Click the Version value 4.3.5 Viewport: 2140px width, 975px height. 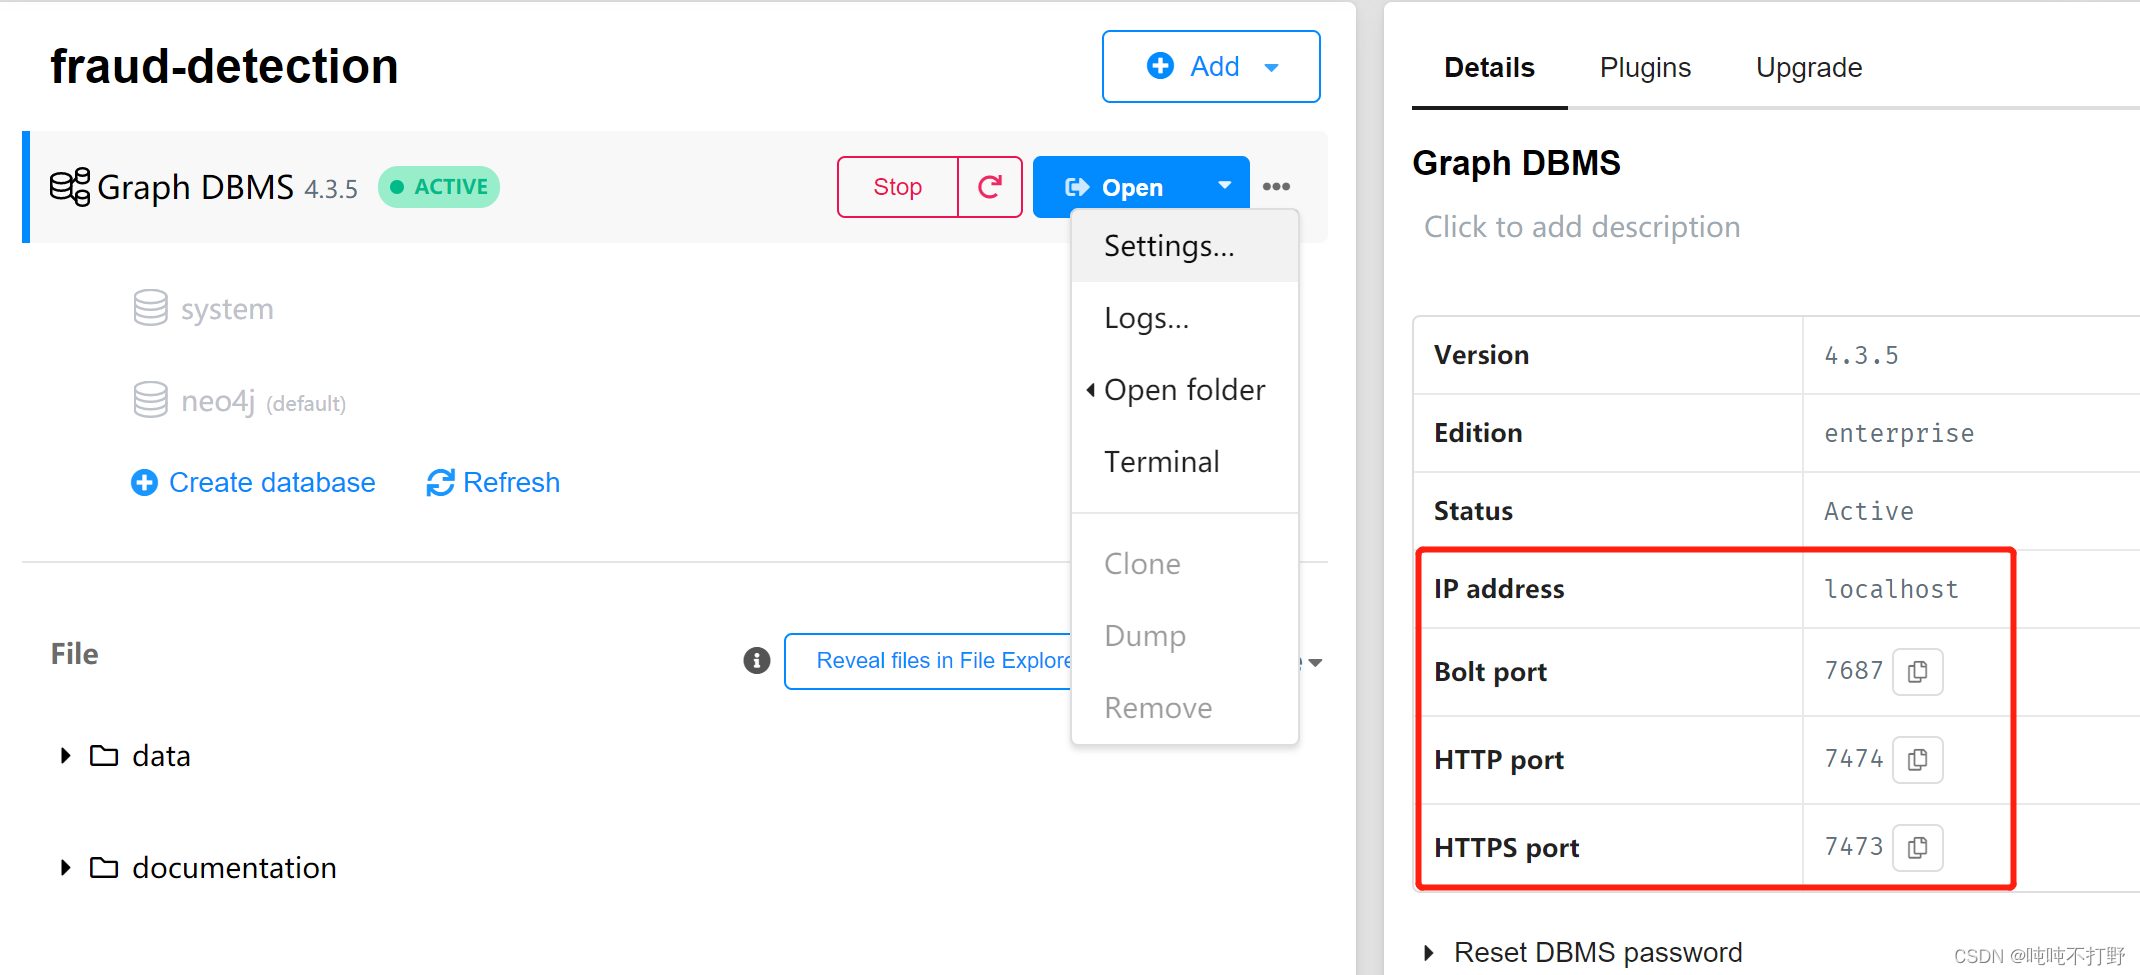click(1861, 356)
